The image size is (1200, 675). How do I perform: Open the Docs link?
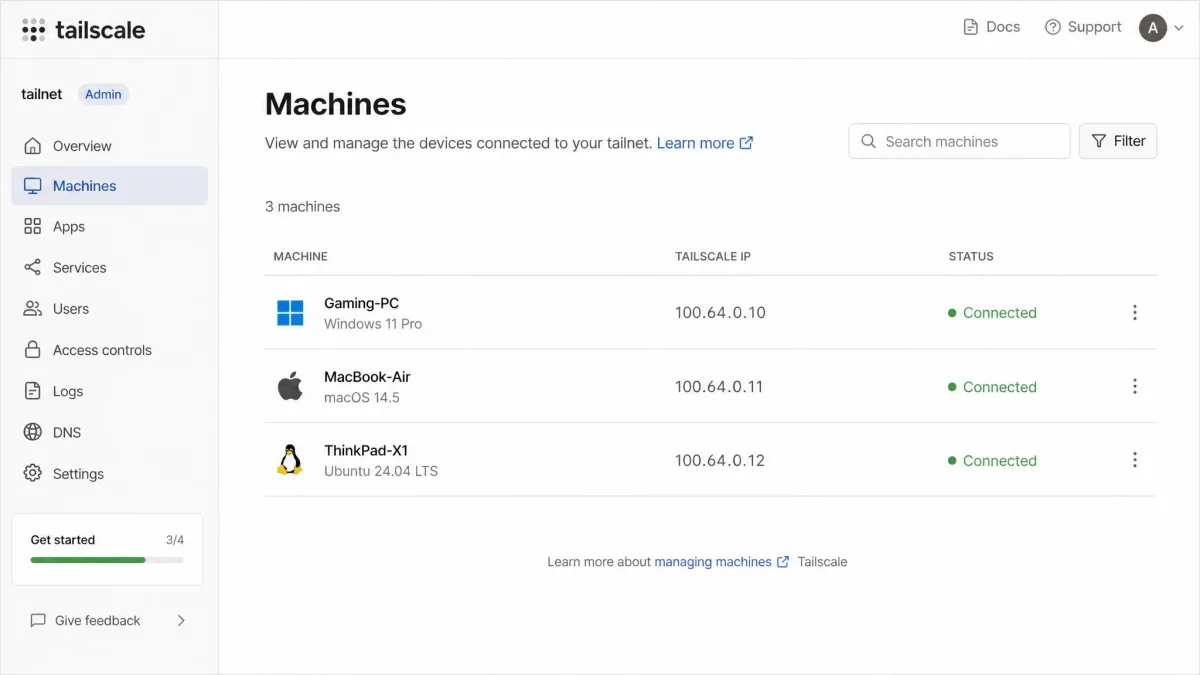992,27
